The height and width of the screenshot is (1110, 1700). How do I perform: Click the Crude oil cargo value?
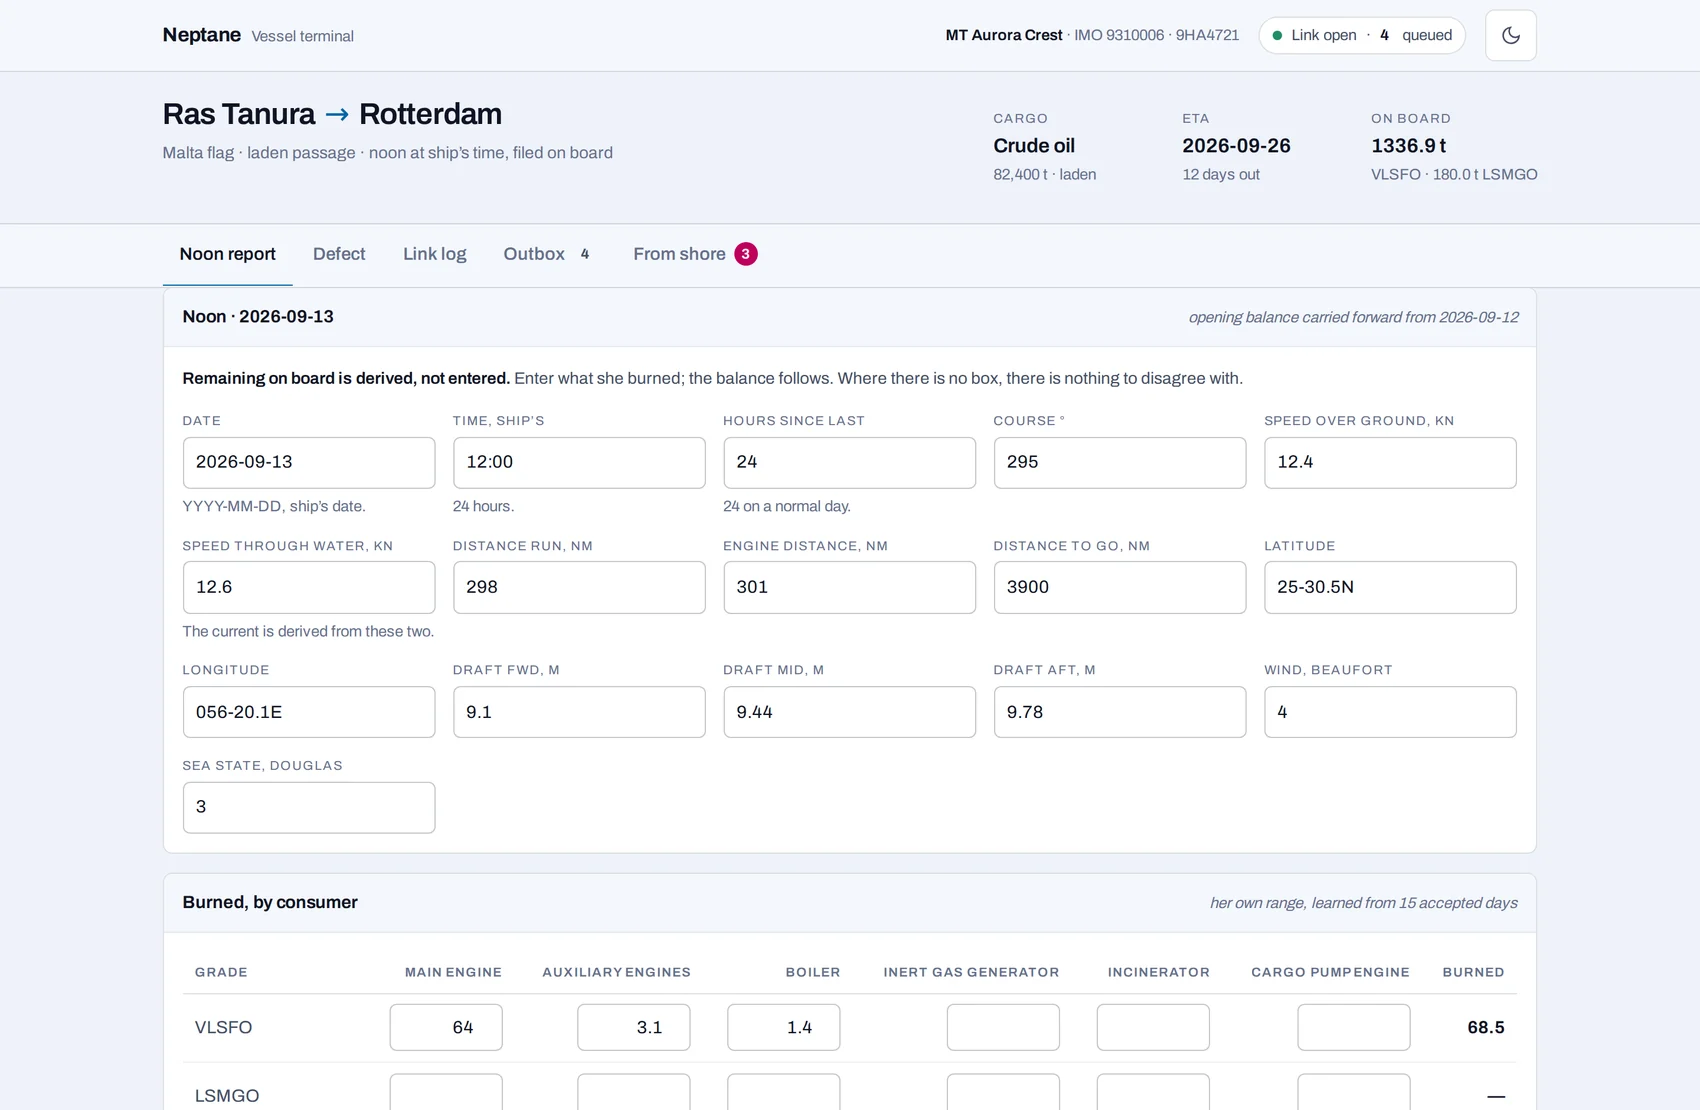coord(1034,146)
